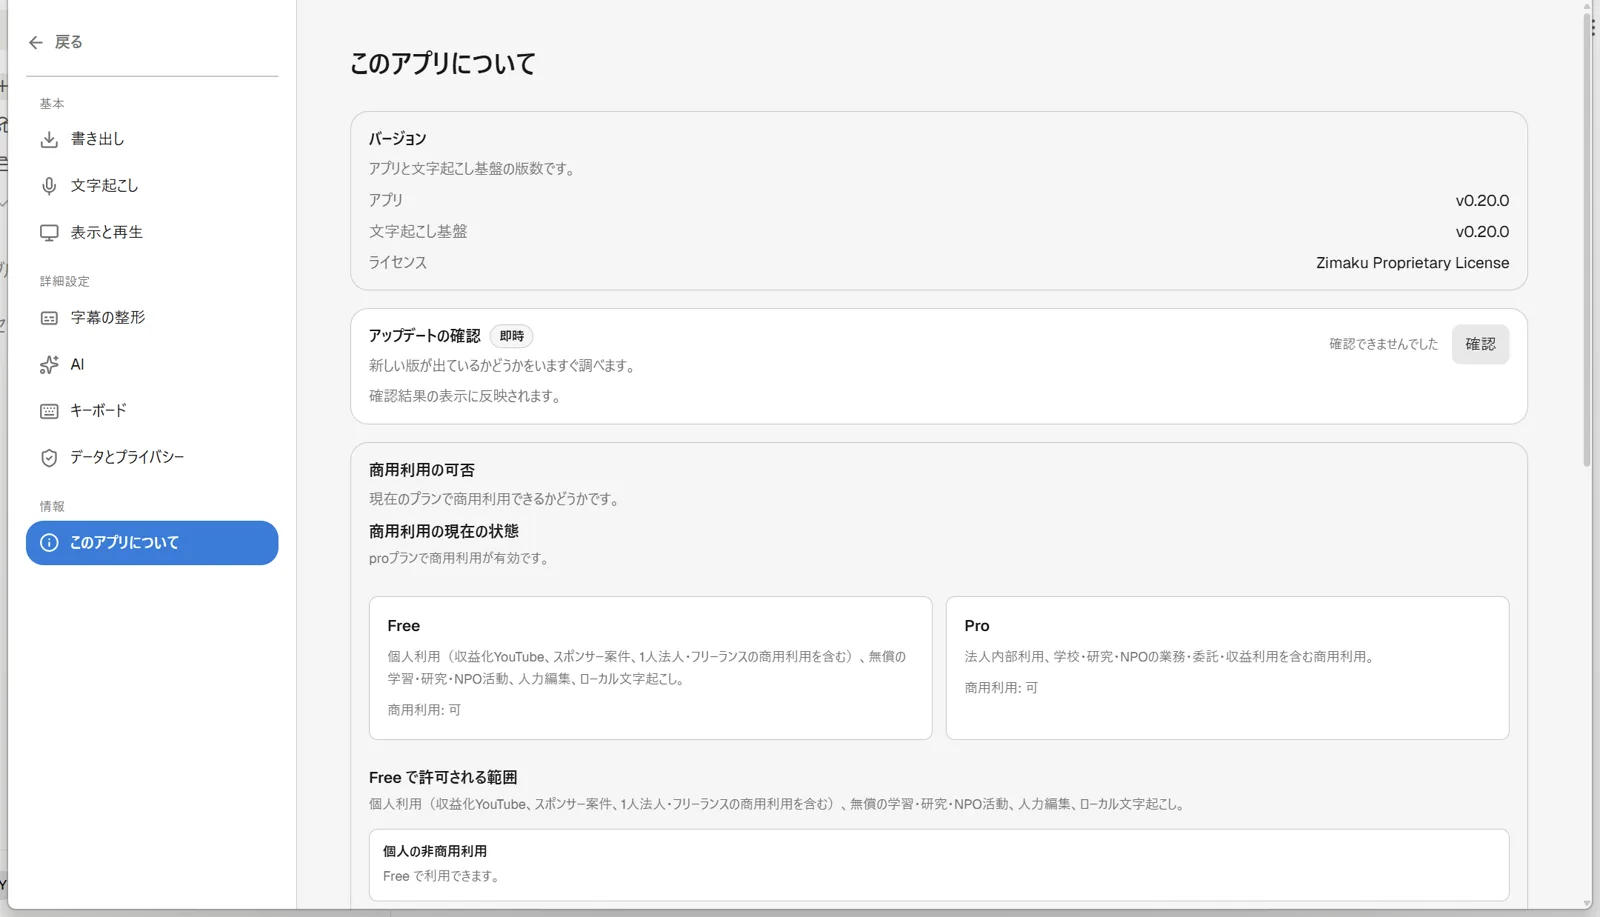The image size is (1600, 917).
Task: Click the Free で許可される範囲 heading
Action: [x=442, y=778]
